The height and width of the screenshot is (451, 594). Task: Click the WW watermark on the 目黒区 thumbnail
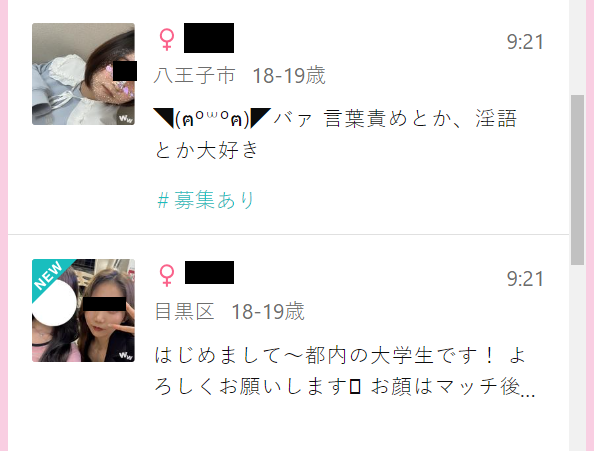tap(126, 356)
